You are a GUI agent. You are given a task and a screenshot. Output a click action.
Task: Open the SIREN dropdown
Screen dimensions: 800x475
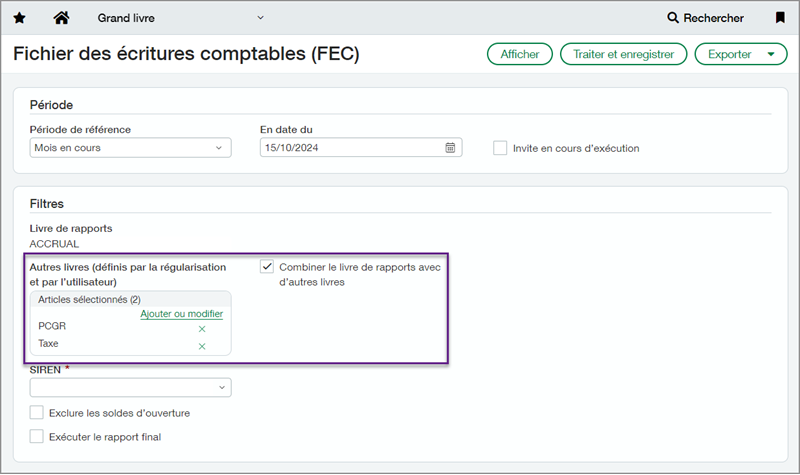coord(130,387)
